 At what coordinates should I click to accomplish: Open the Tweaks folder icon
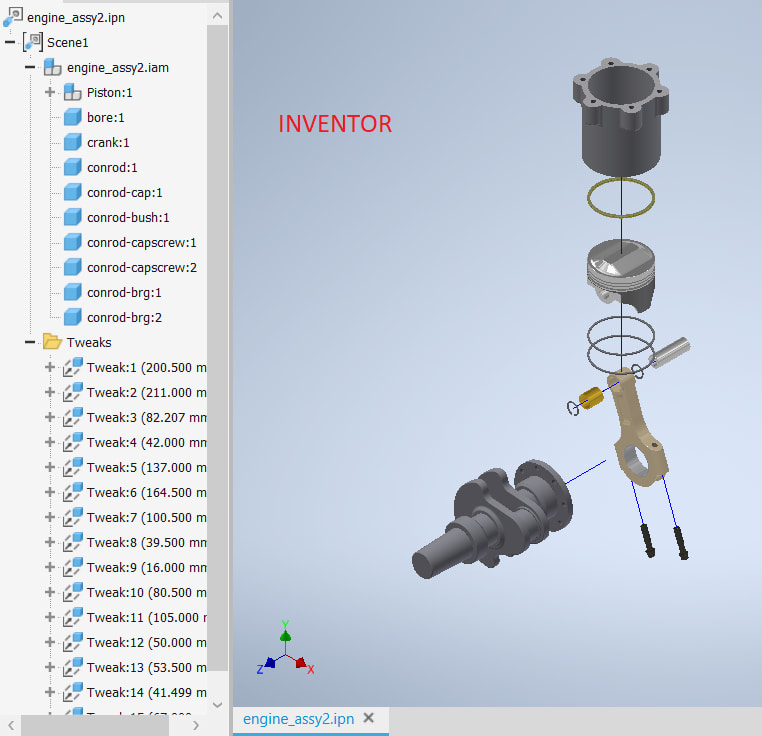[53, 342]
